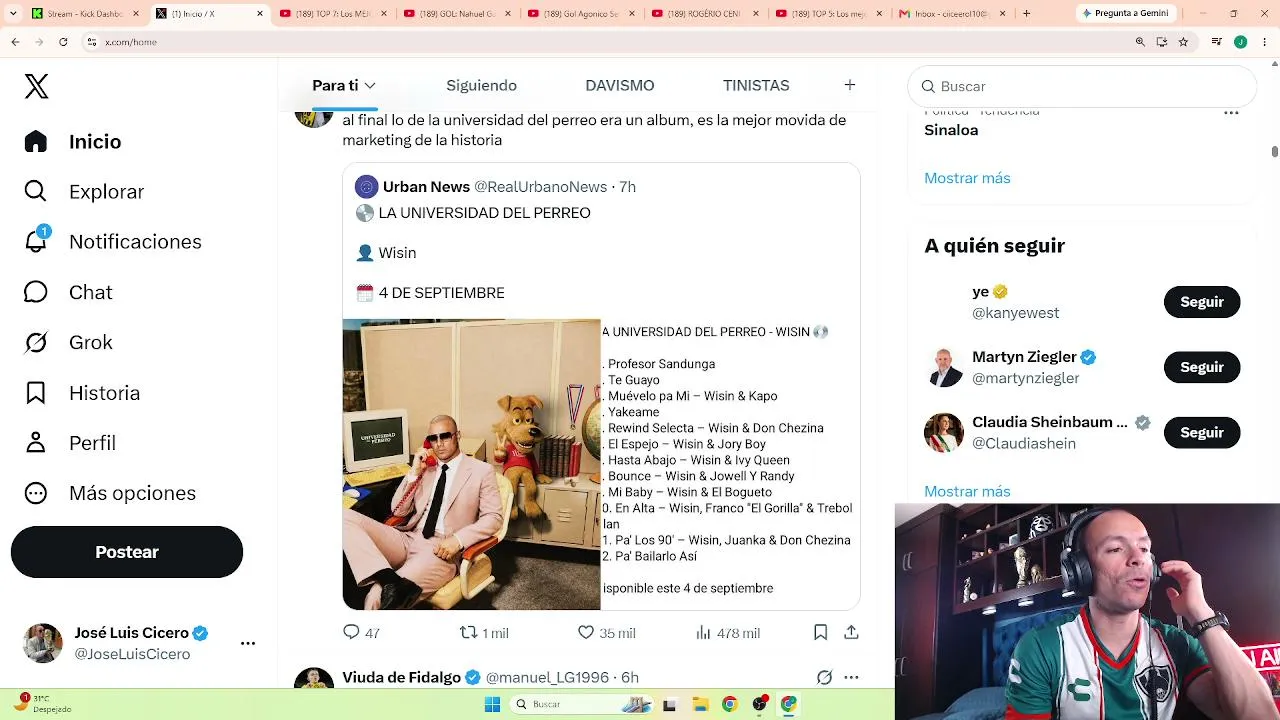The height and width of the screenshot is (720, 1280).
Task: Open Windows Start menu
Action: (x=492, y=705)
